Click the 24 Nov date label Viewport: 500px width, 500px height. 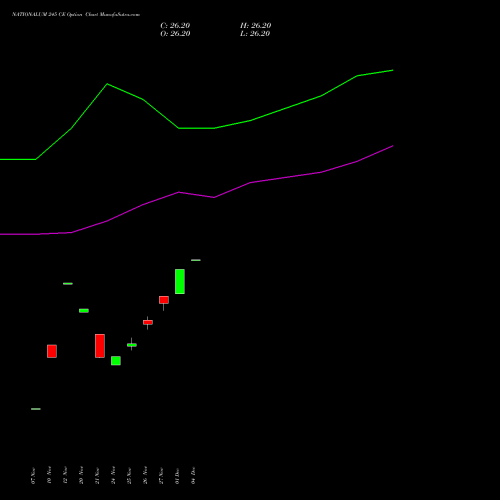pos(113,476)
